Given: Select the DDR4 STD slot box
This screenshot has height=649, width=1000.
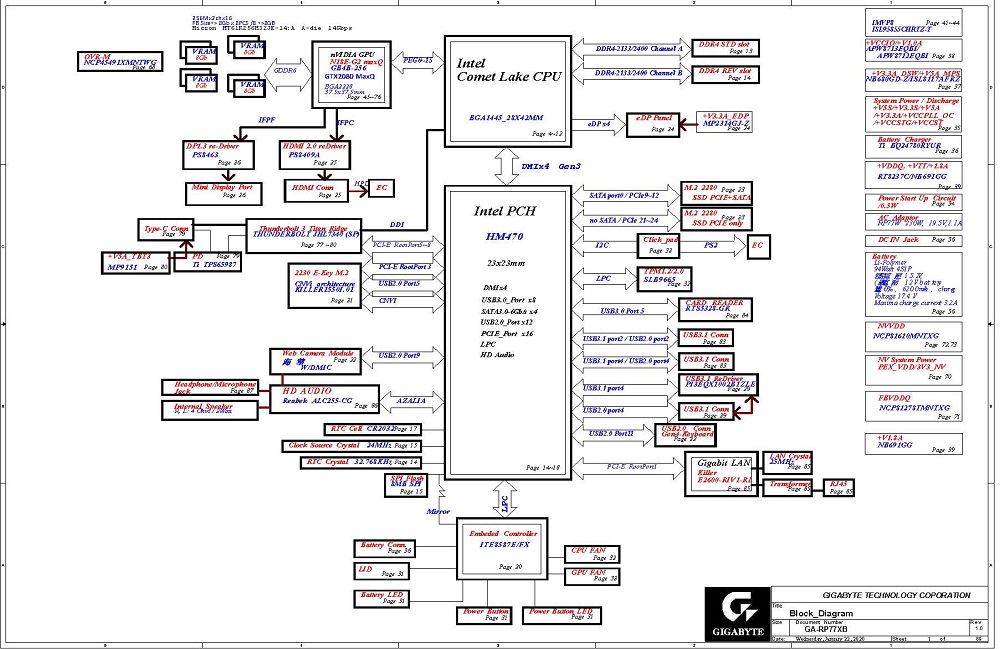Looking at the screenshot, I should 724,48.
